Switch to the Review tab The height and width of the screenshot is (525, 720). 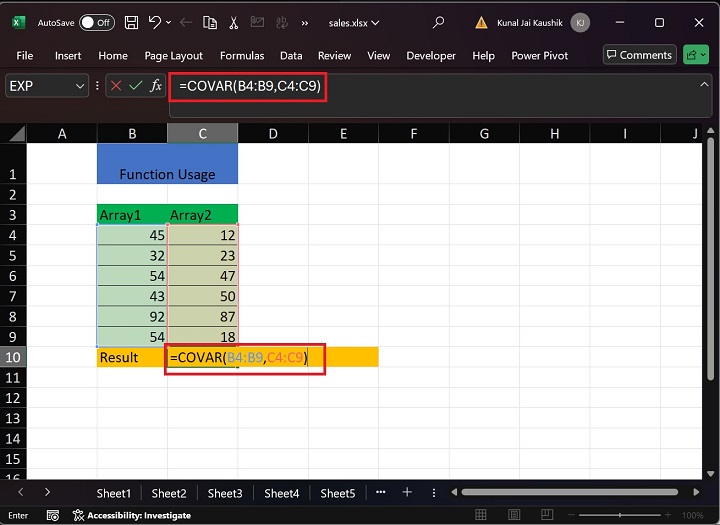point(334,56)
